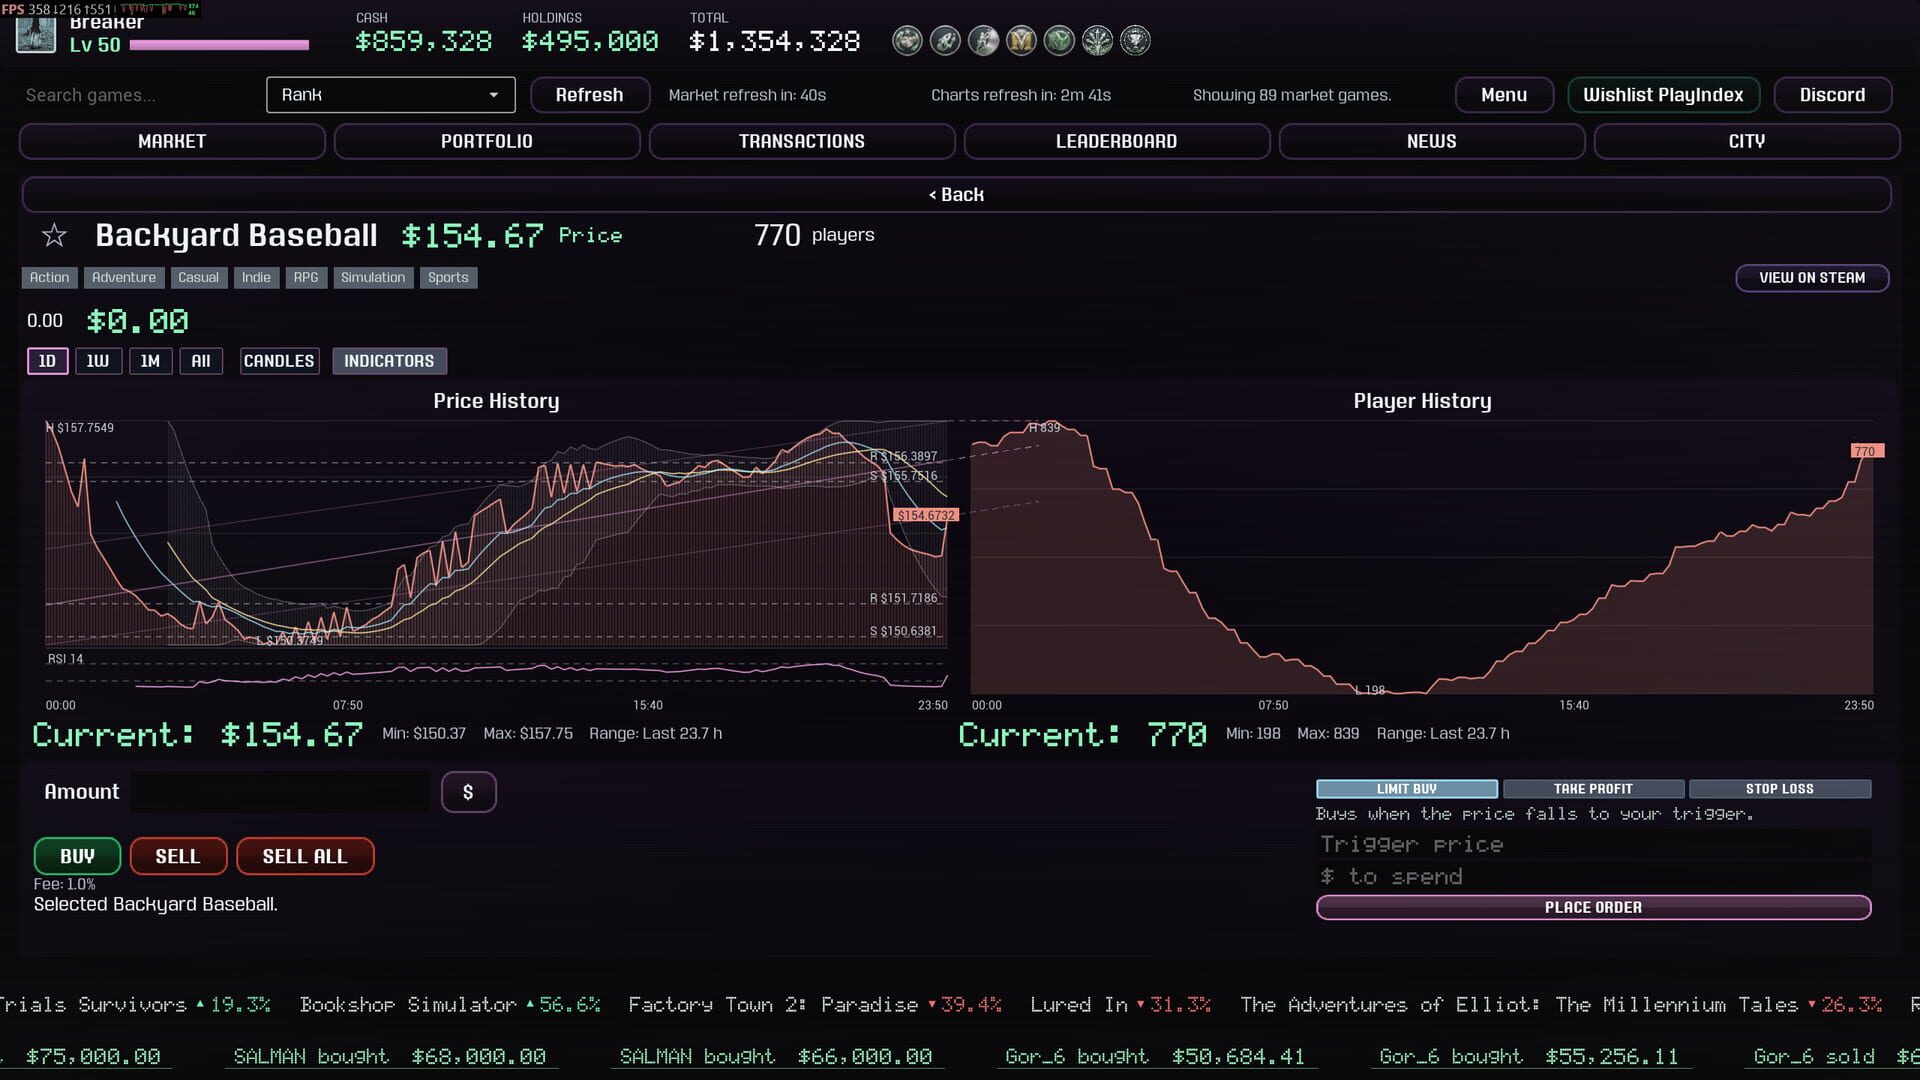Favorite Backyard Baseball with the star icon
This screenshot has height=1080, width=1920.
(54, 236)
